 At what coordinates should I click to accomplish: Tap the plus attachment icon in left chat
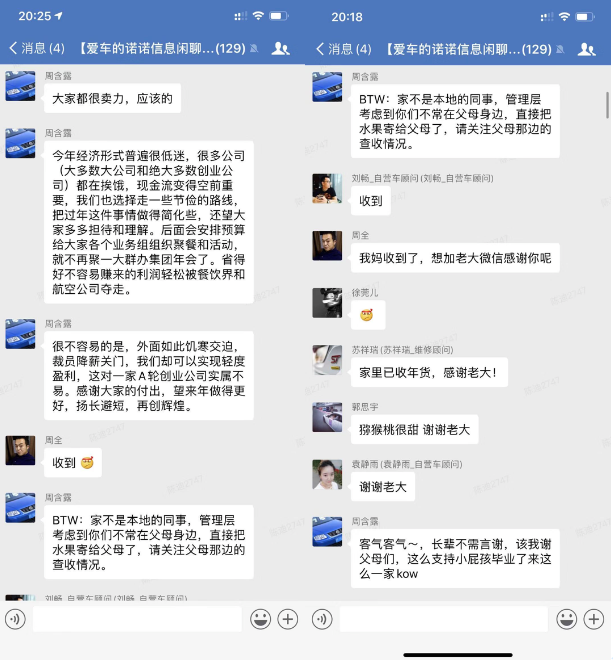pyautogui.click(x=288, y=619)
